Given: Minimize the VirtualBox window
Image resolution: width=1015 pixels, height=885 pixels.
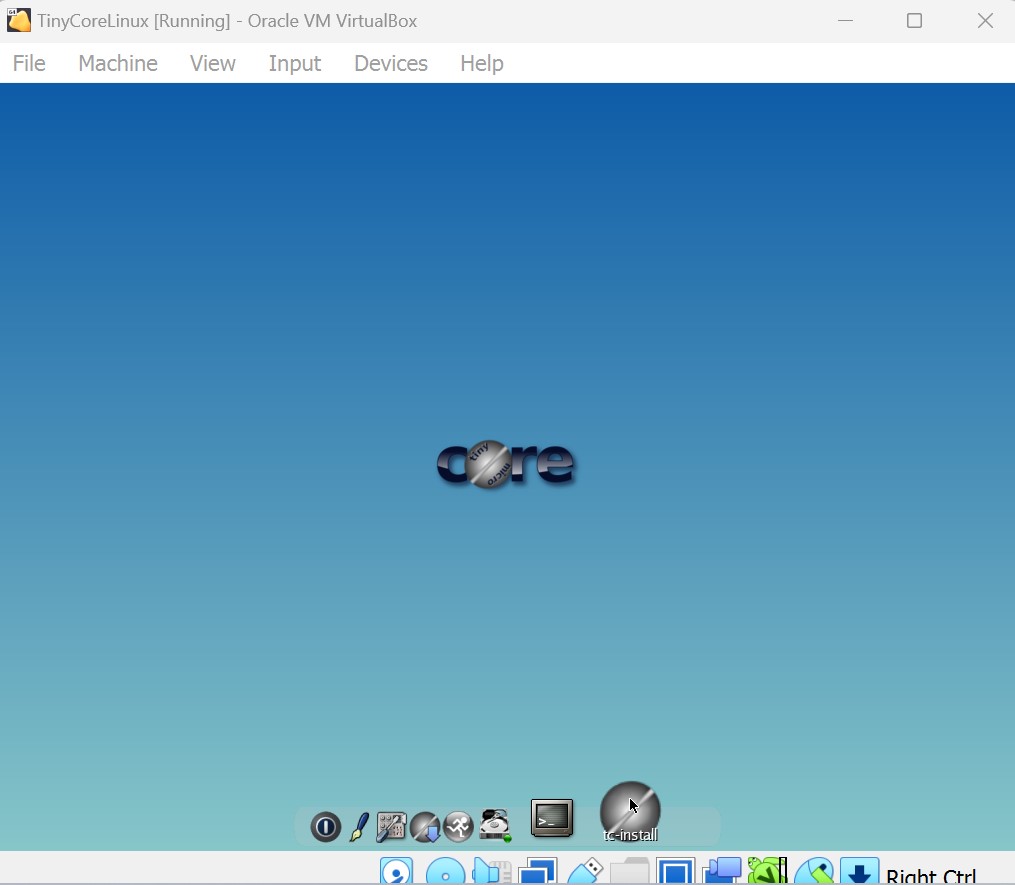Looking at the screenshot, I should tap(845, 21).
